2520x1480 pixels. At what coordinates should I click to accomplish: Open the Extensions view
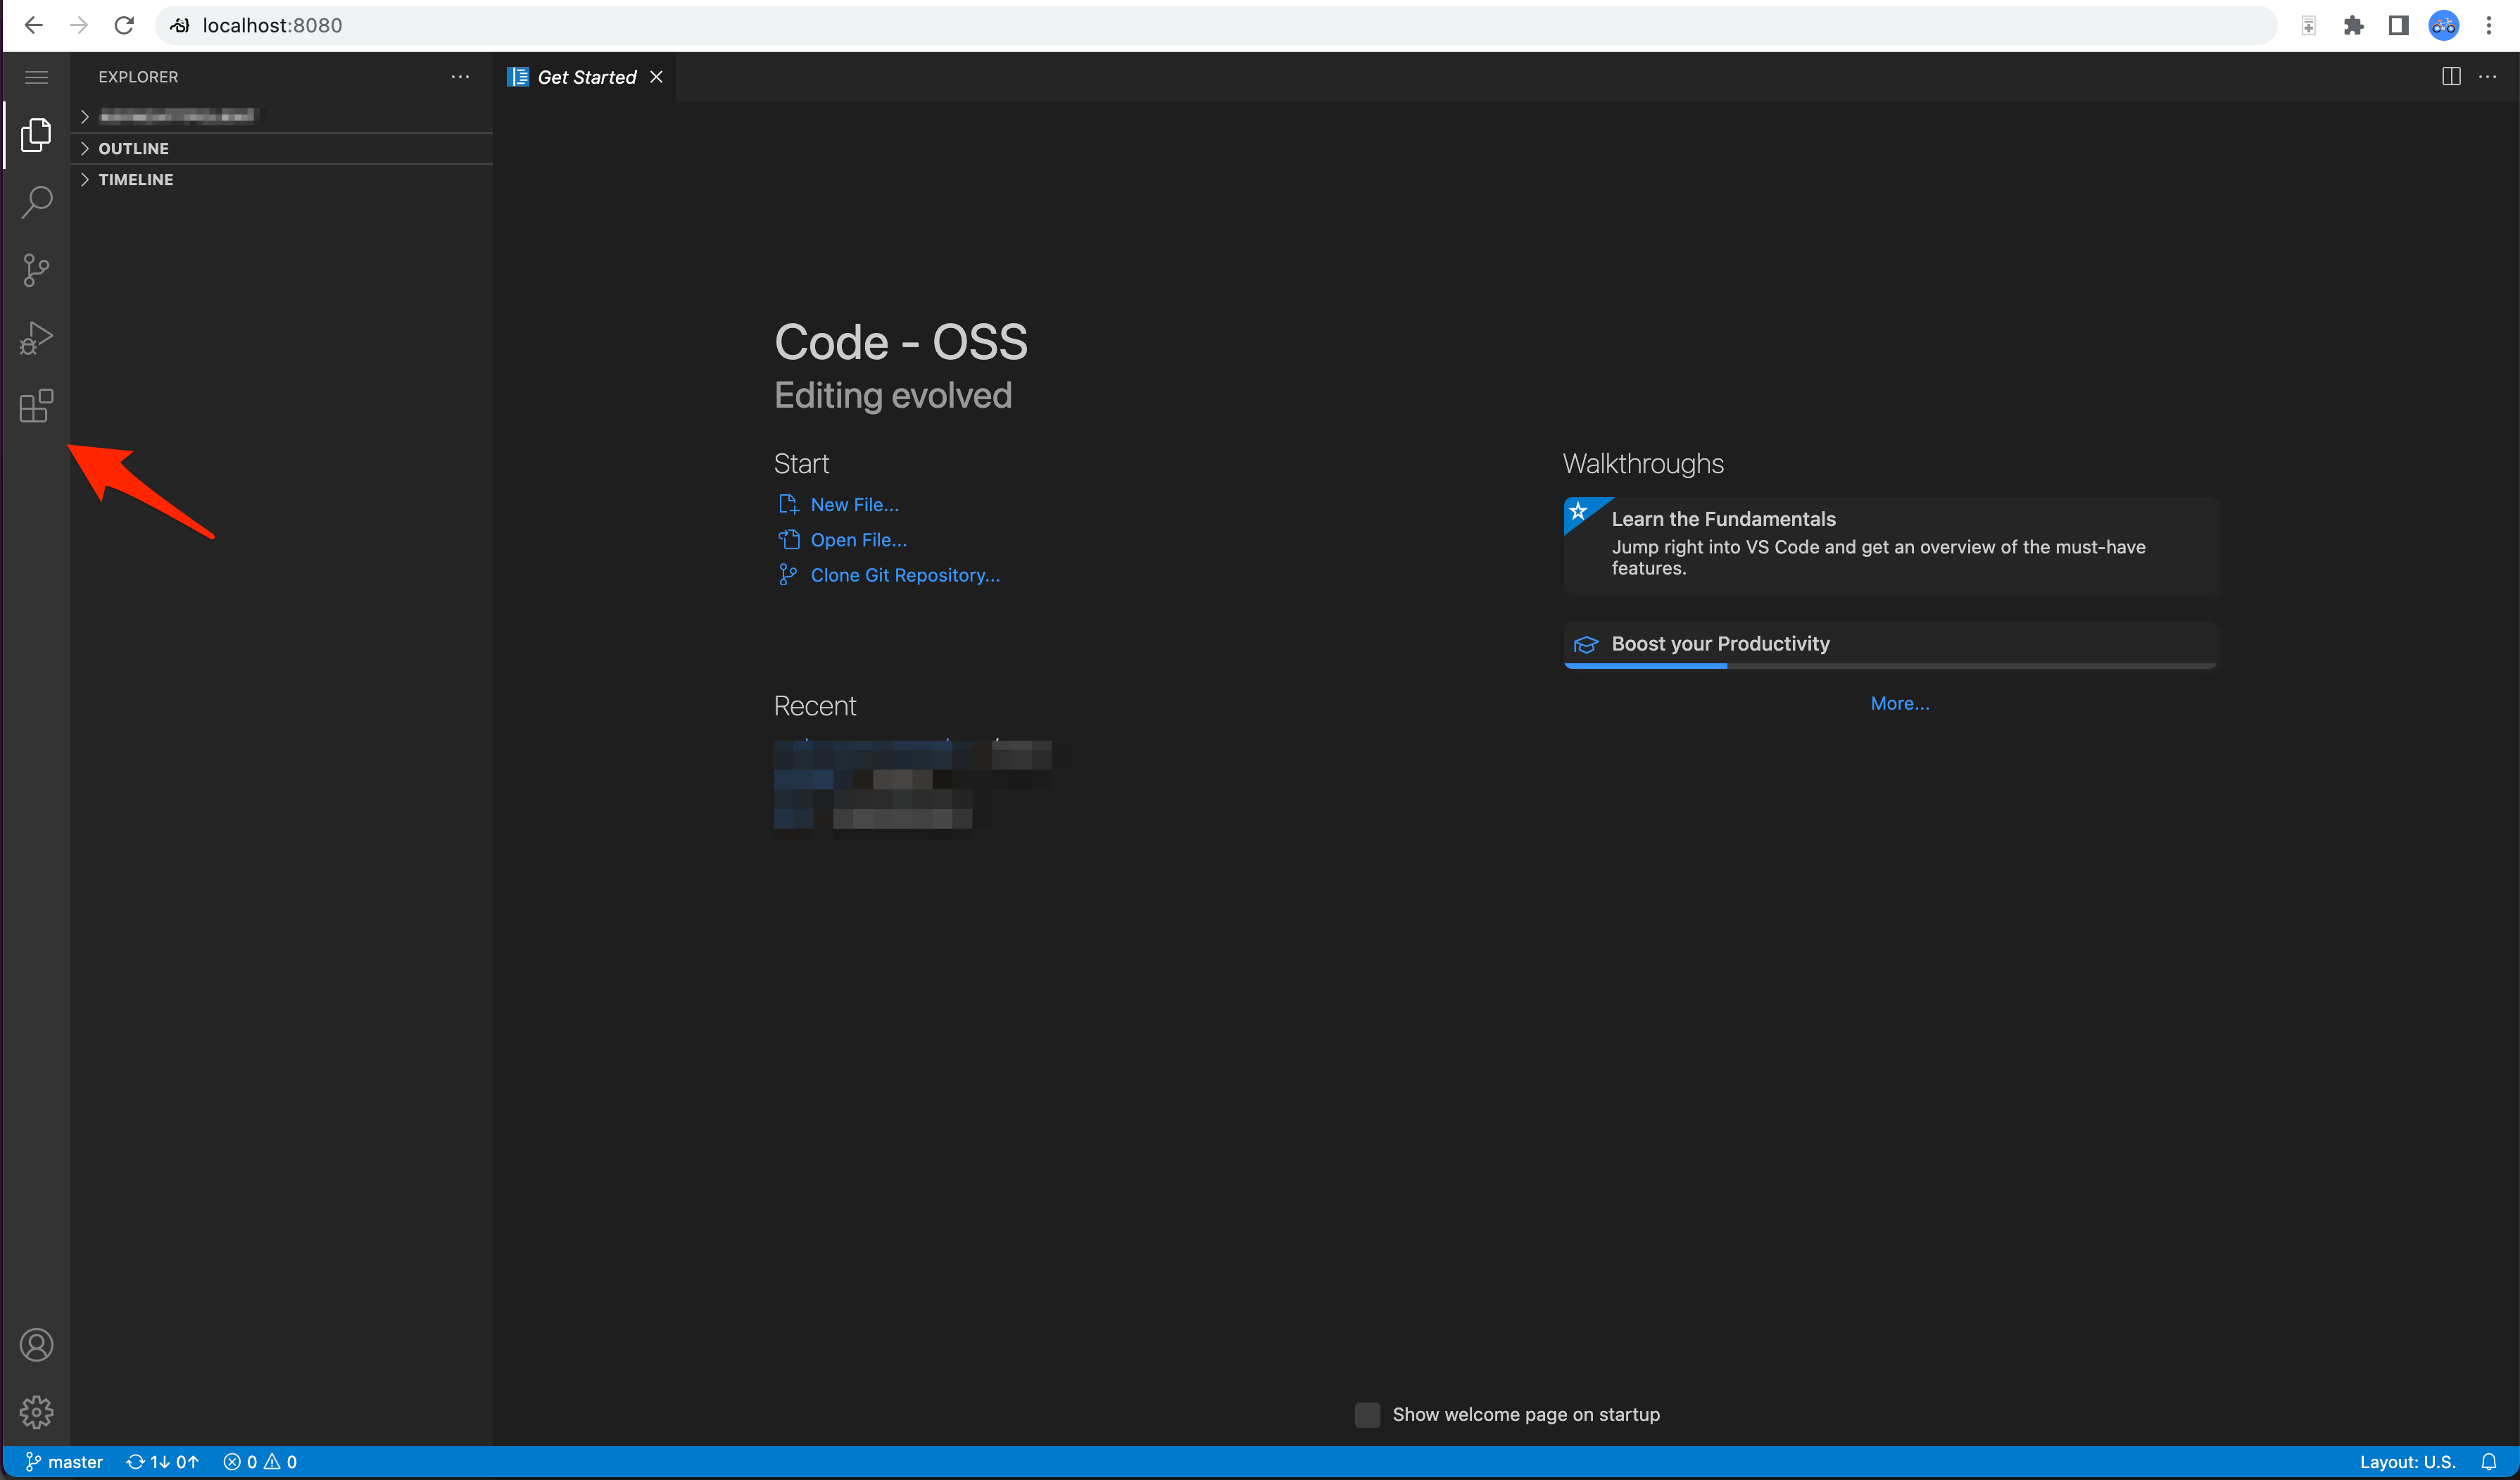coord(36,406)
